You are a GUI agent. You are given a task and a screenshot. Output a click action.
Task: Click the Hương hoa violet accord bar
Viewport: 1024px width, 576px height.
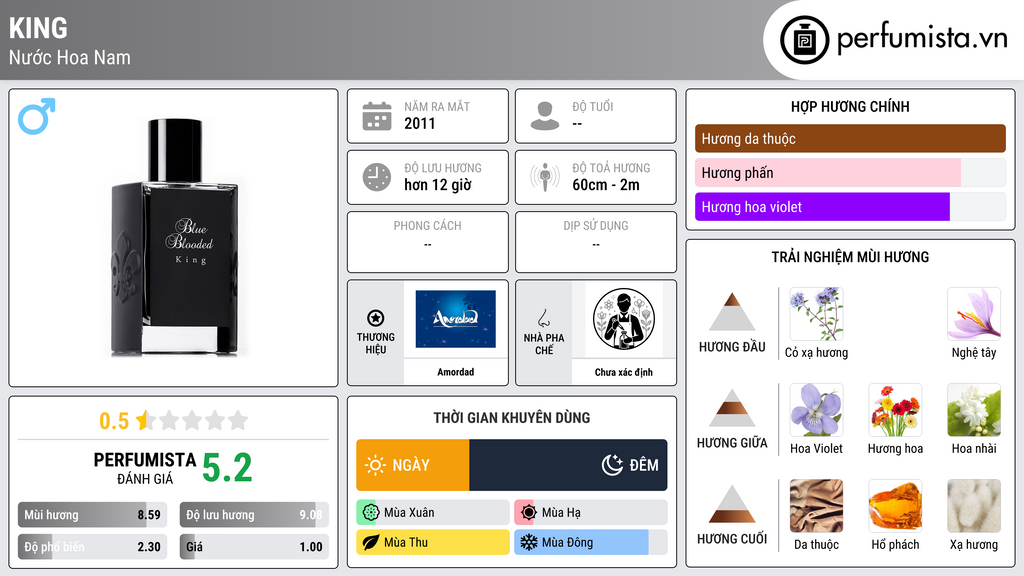point(850,206)
